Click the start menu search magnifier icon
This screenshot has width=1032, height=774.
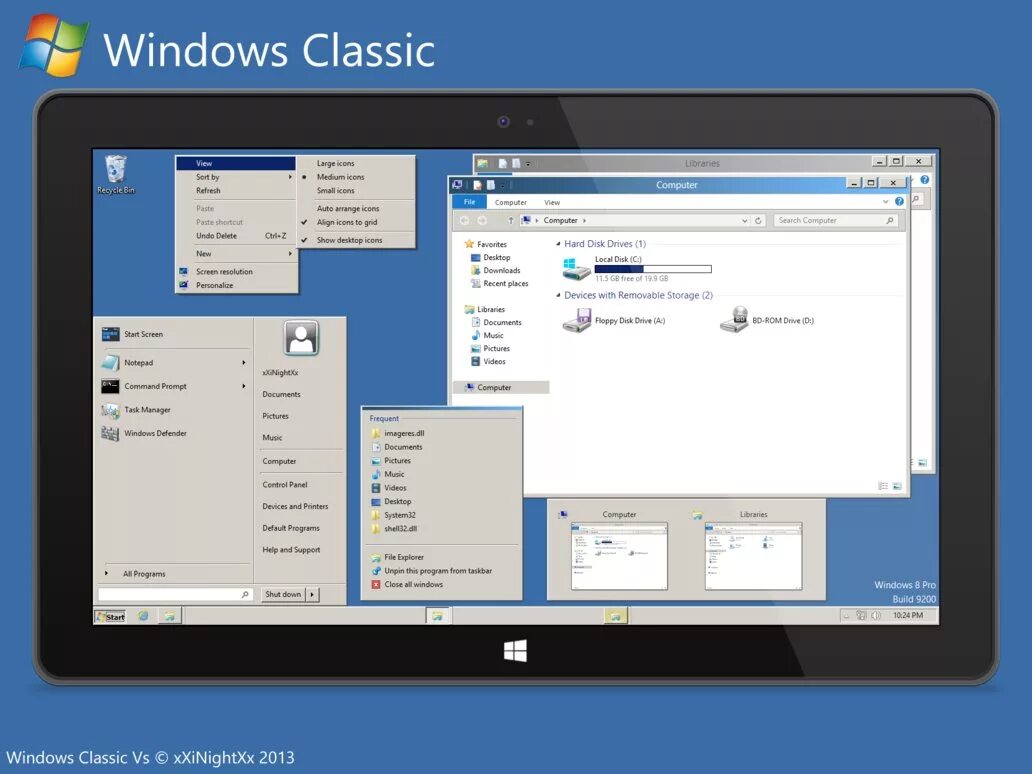coord(245,594)
